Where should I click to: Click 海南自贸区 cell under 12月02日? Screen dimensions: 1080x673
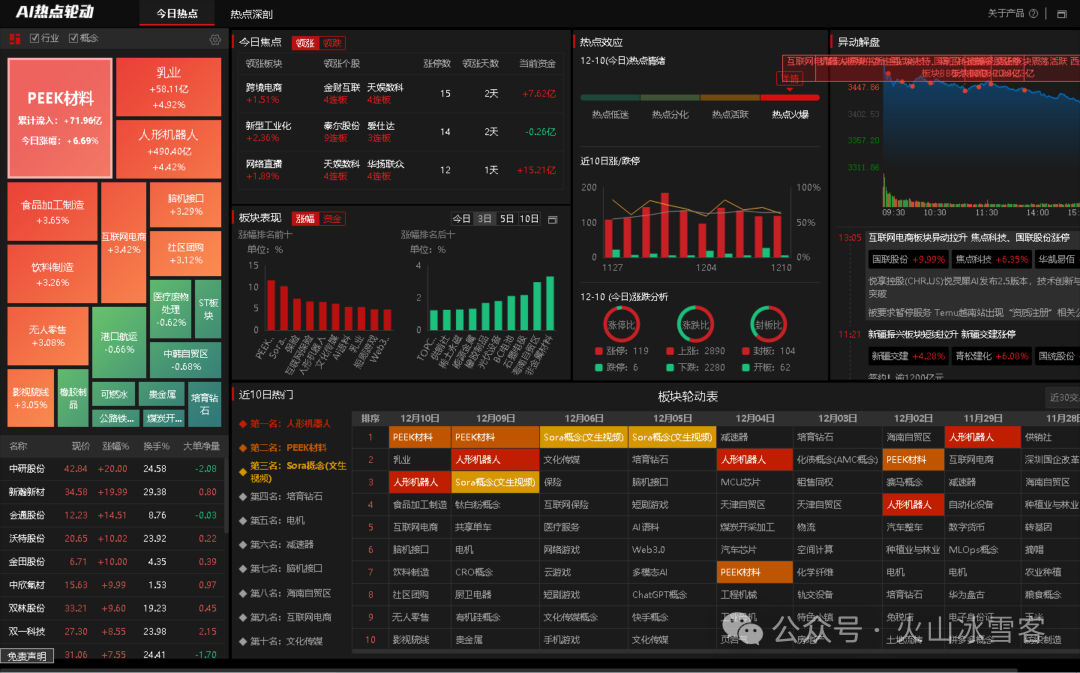click(913, 437)
